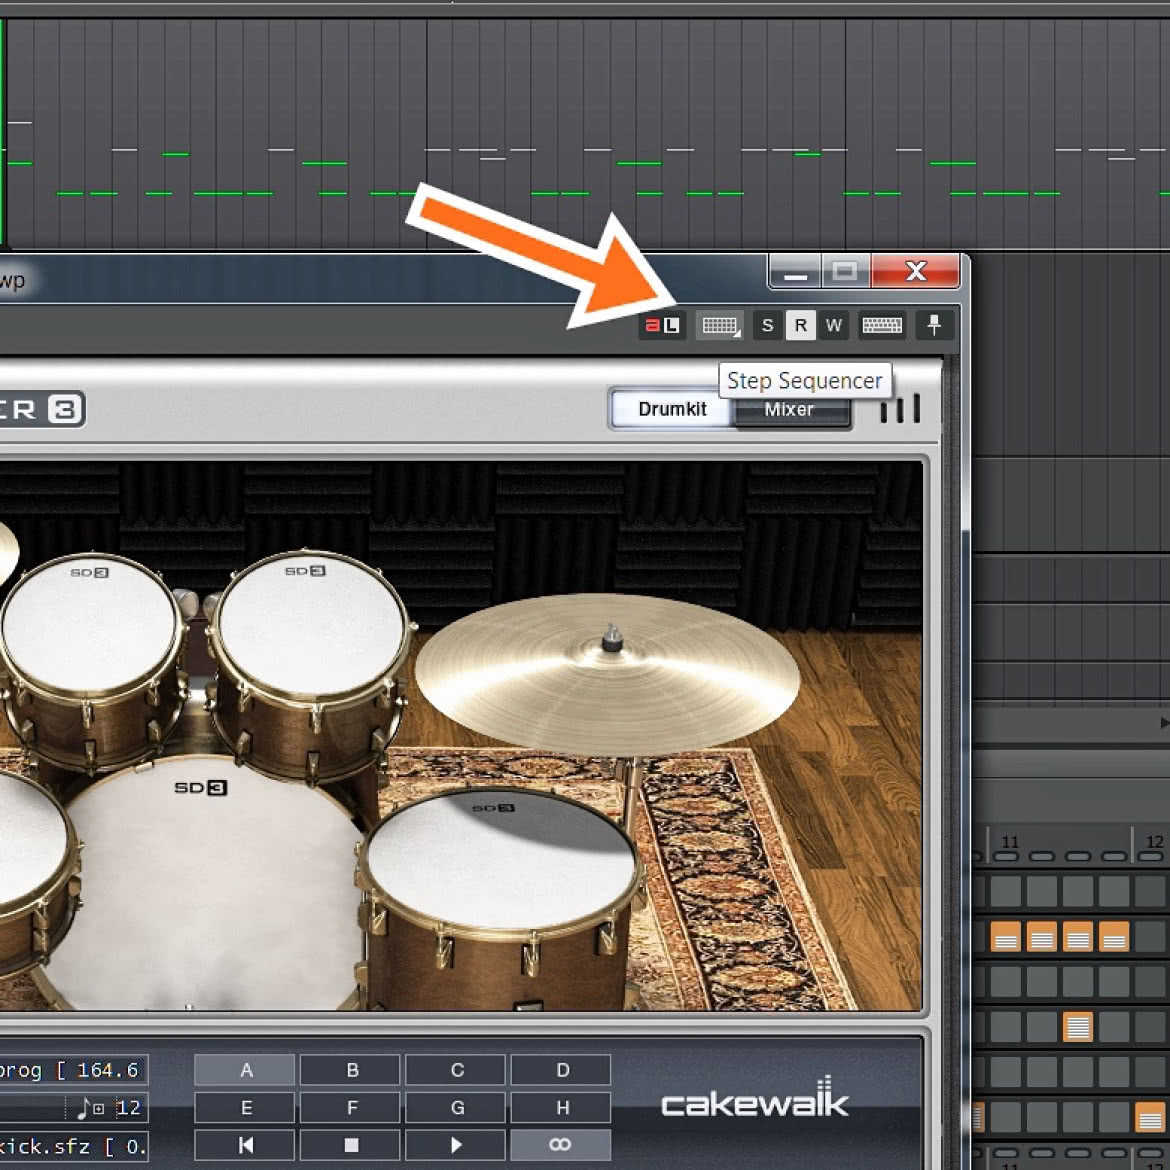Select pattern C
Viewport: 1170px width, 1170px height.
(456, 1070)
